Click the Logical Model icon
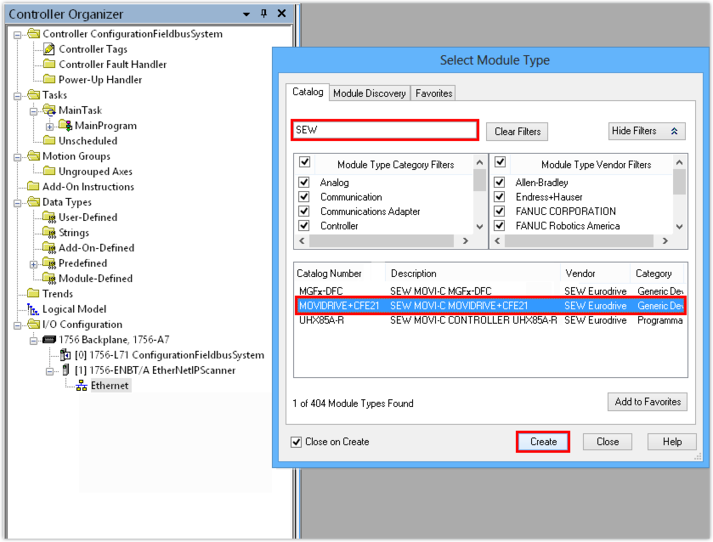Screen dimensions: 713x542 click(x=33, y=309)
